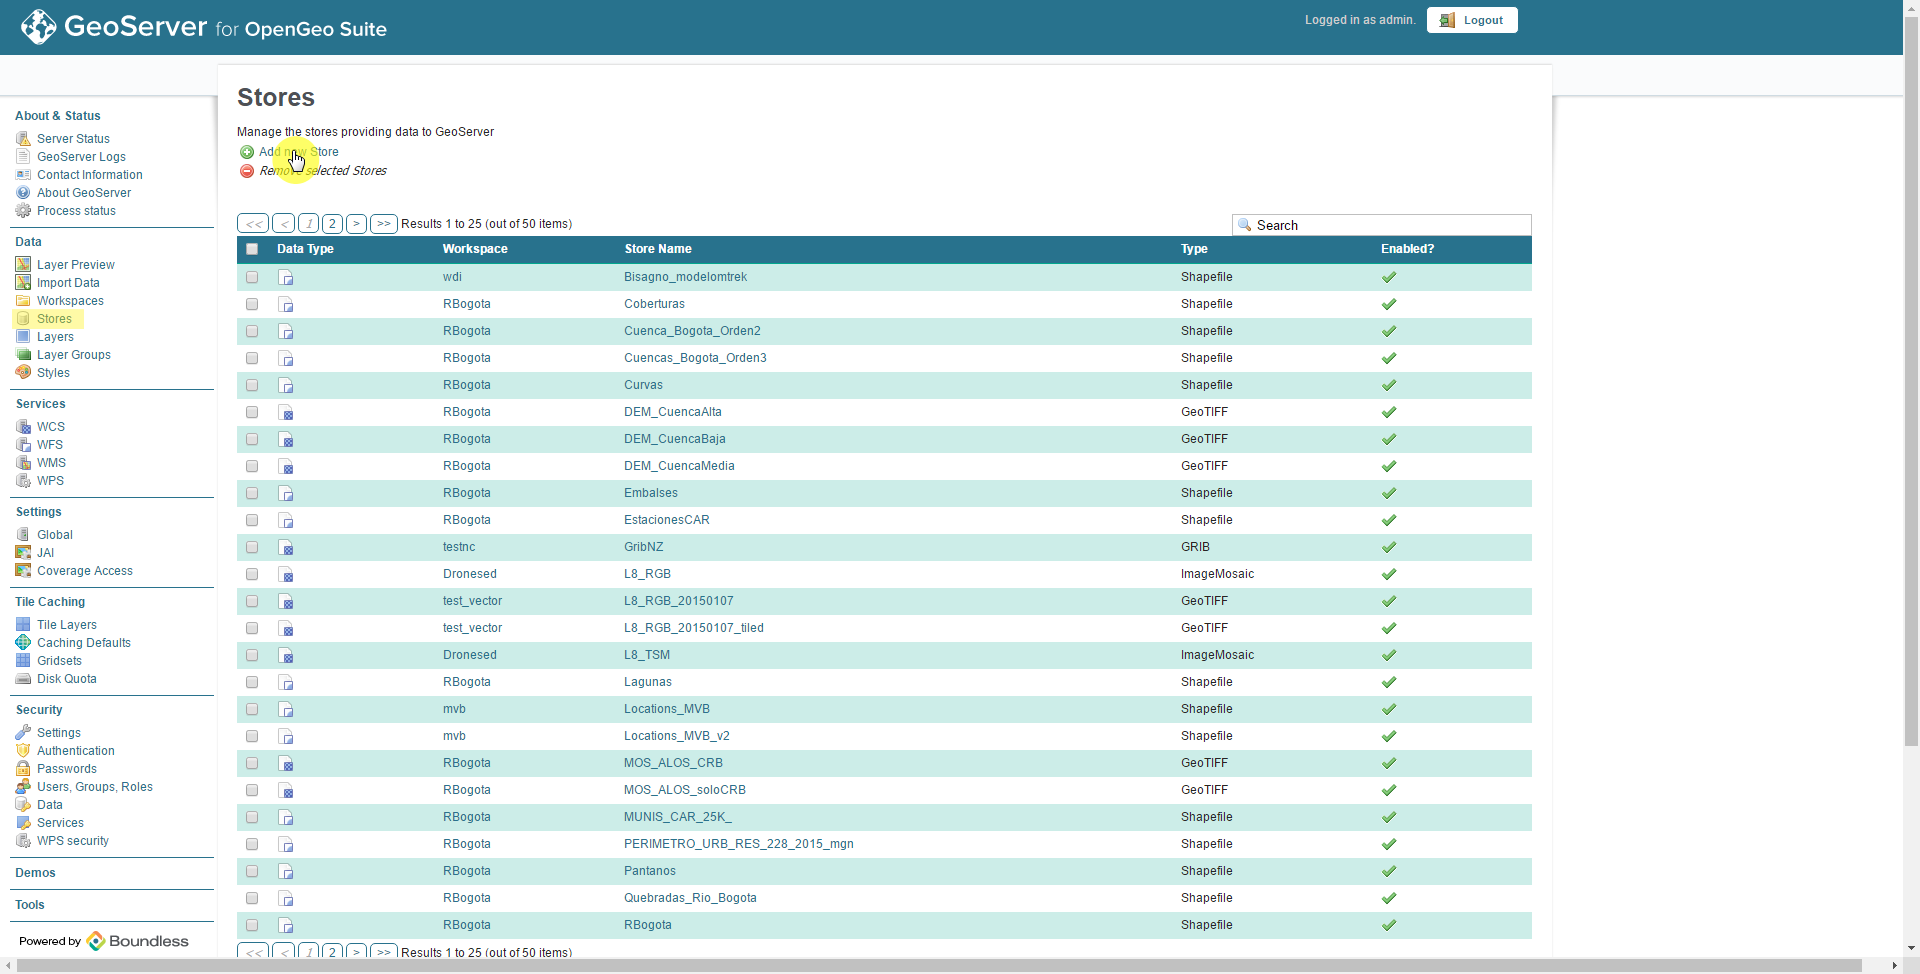Click the Process status gear icon
The width and height of the screenshot is (1920, 974).
[23, 211]
